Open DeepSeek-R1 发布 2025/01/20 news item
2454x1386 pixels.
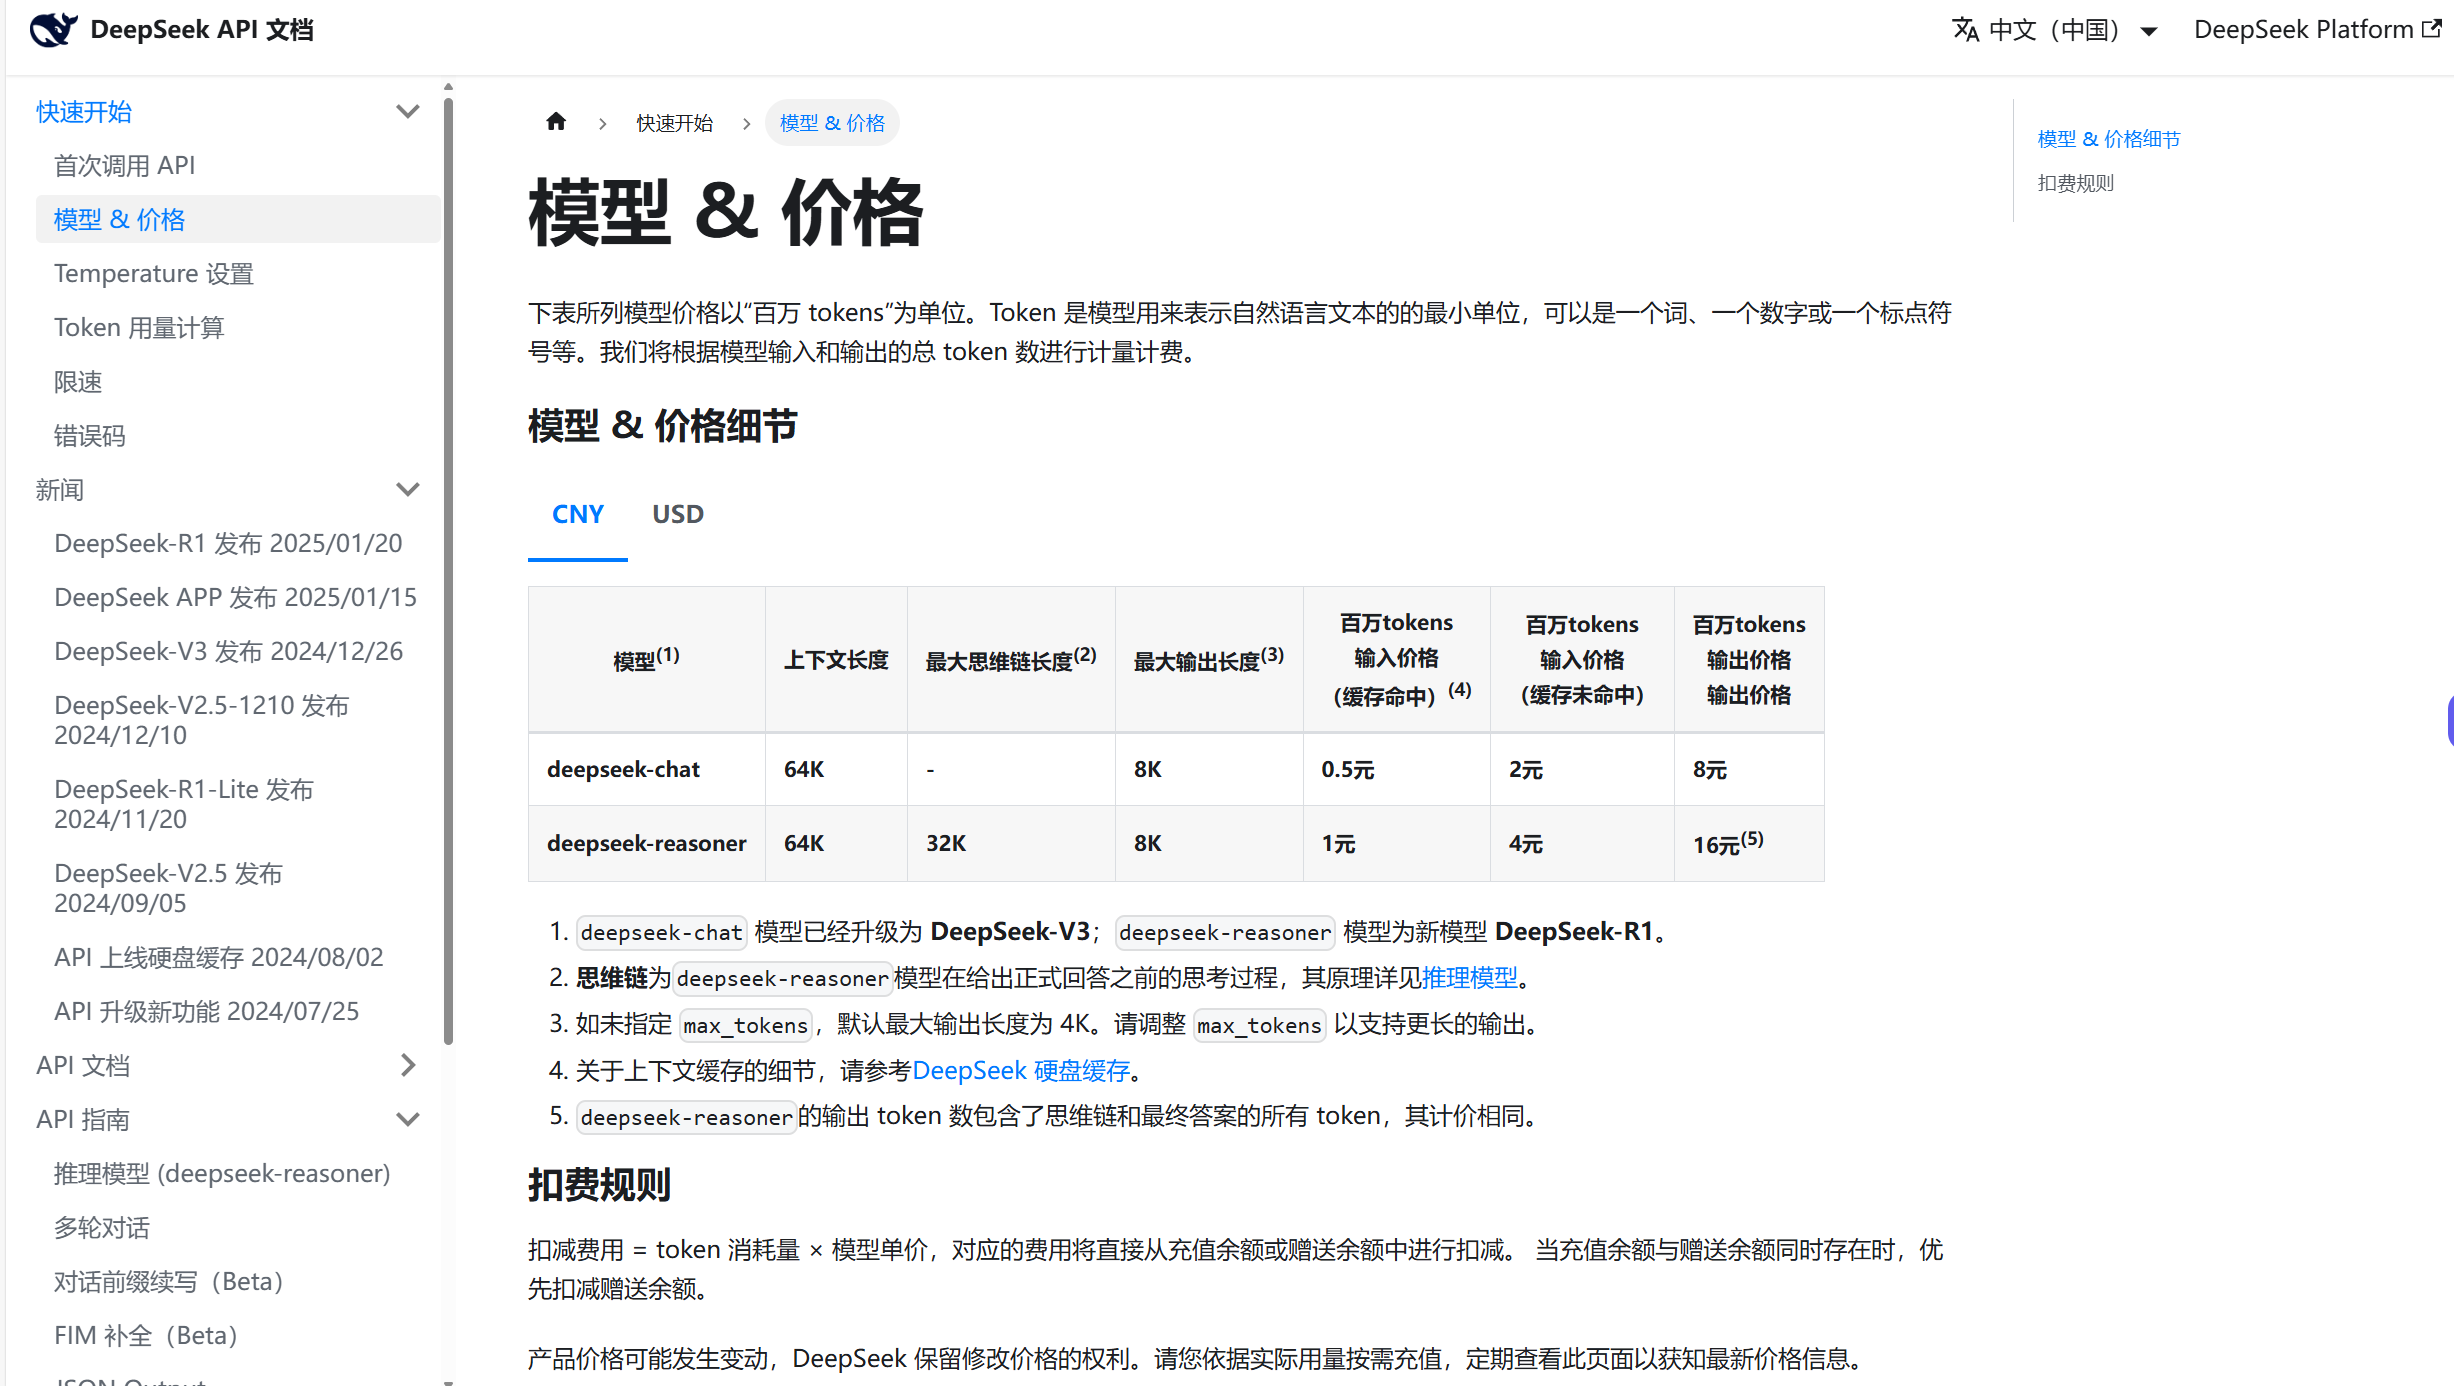(228, 543)
